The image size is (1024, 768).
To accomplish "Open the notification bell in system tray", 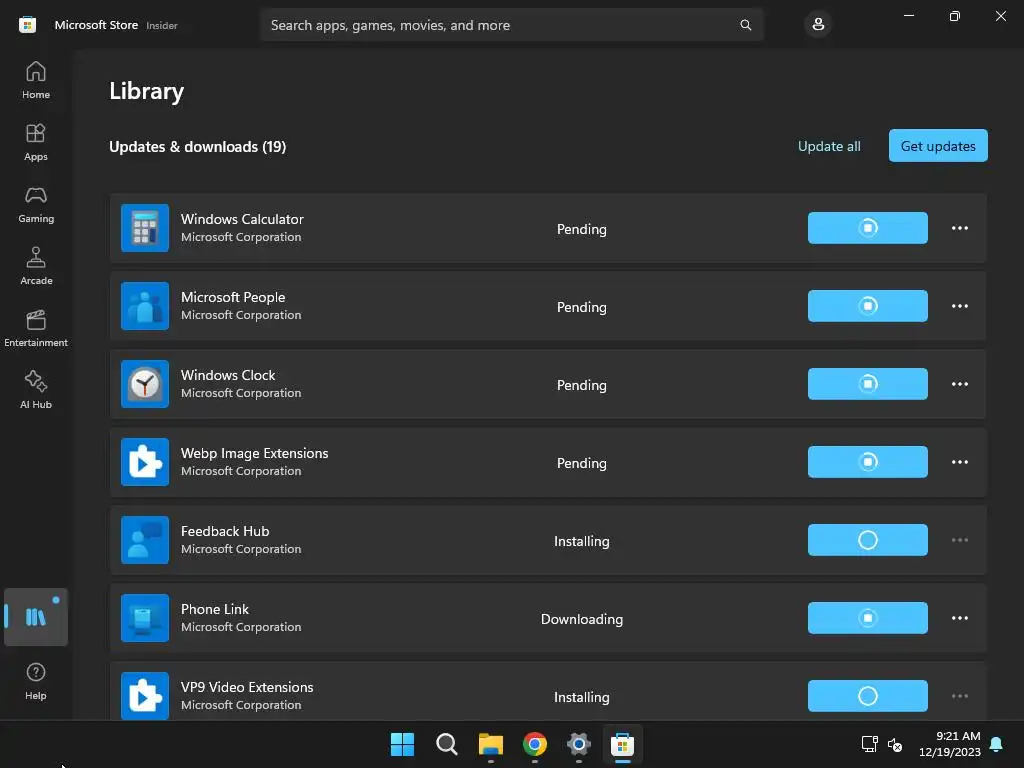I will pos(997,744).
